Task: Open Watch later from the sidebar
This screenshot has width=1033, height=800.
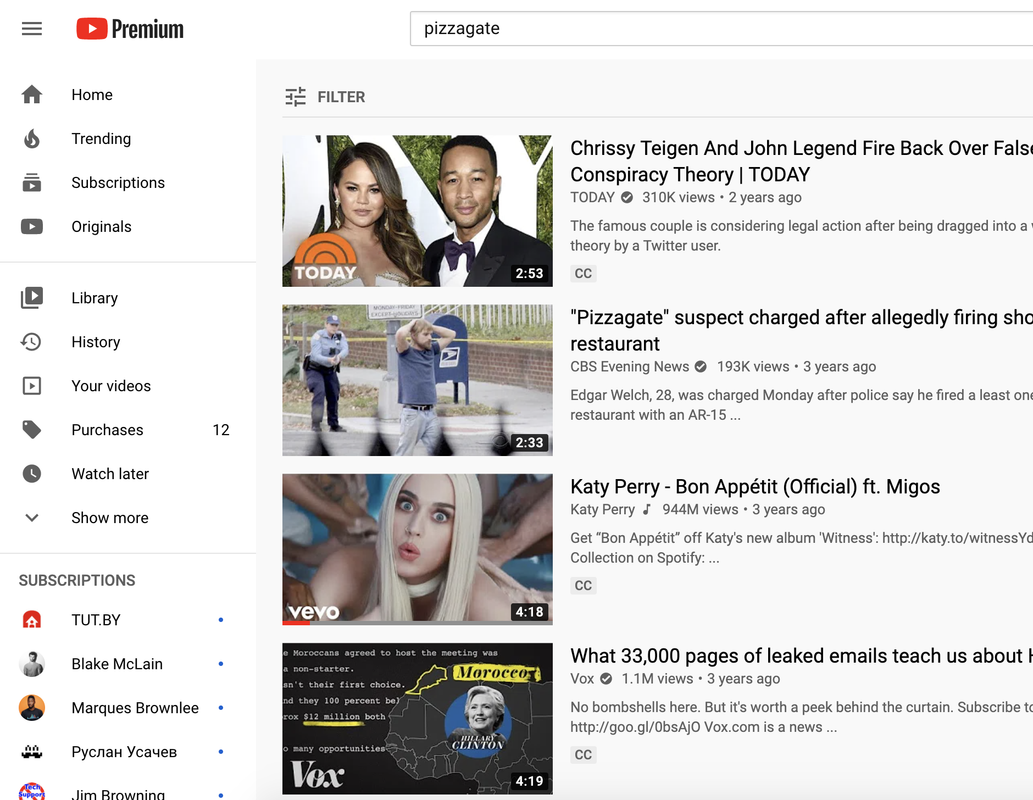Action: (128, 474)
